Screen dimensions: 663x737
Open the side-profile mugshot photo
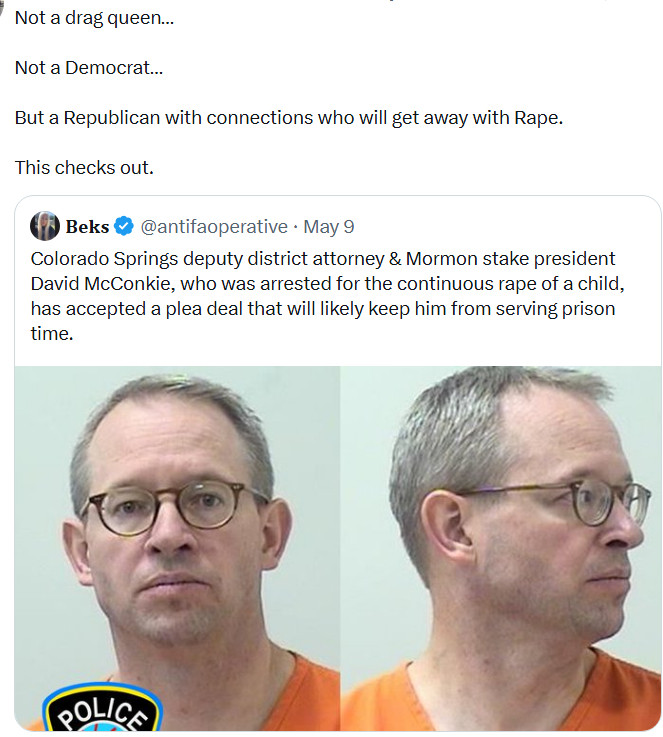pos(501,548)
